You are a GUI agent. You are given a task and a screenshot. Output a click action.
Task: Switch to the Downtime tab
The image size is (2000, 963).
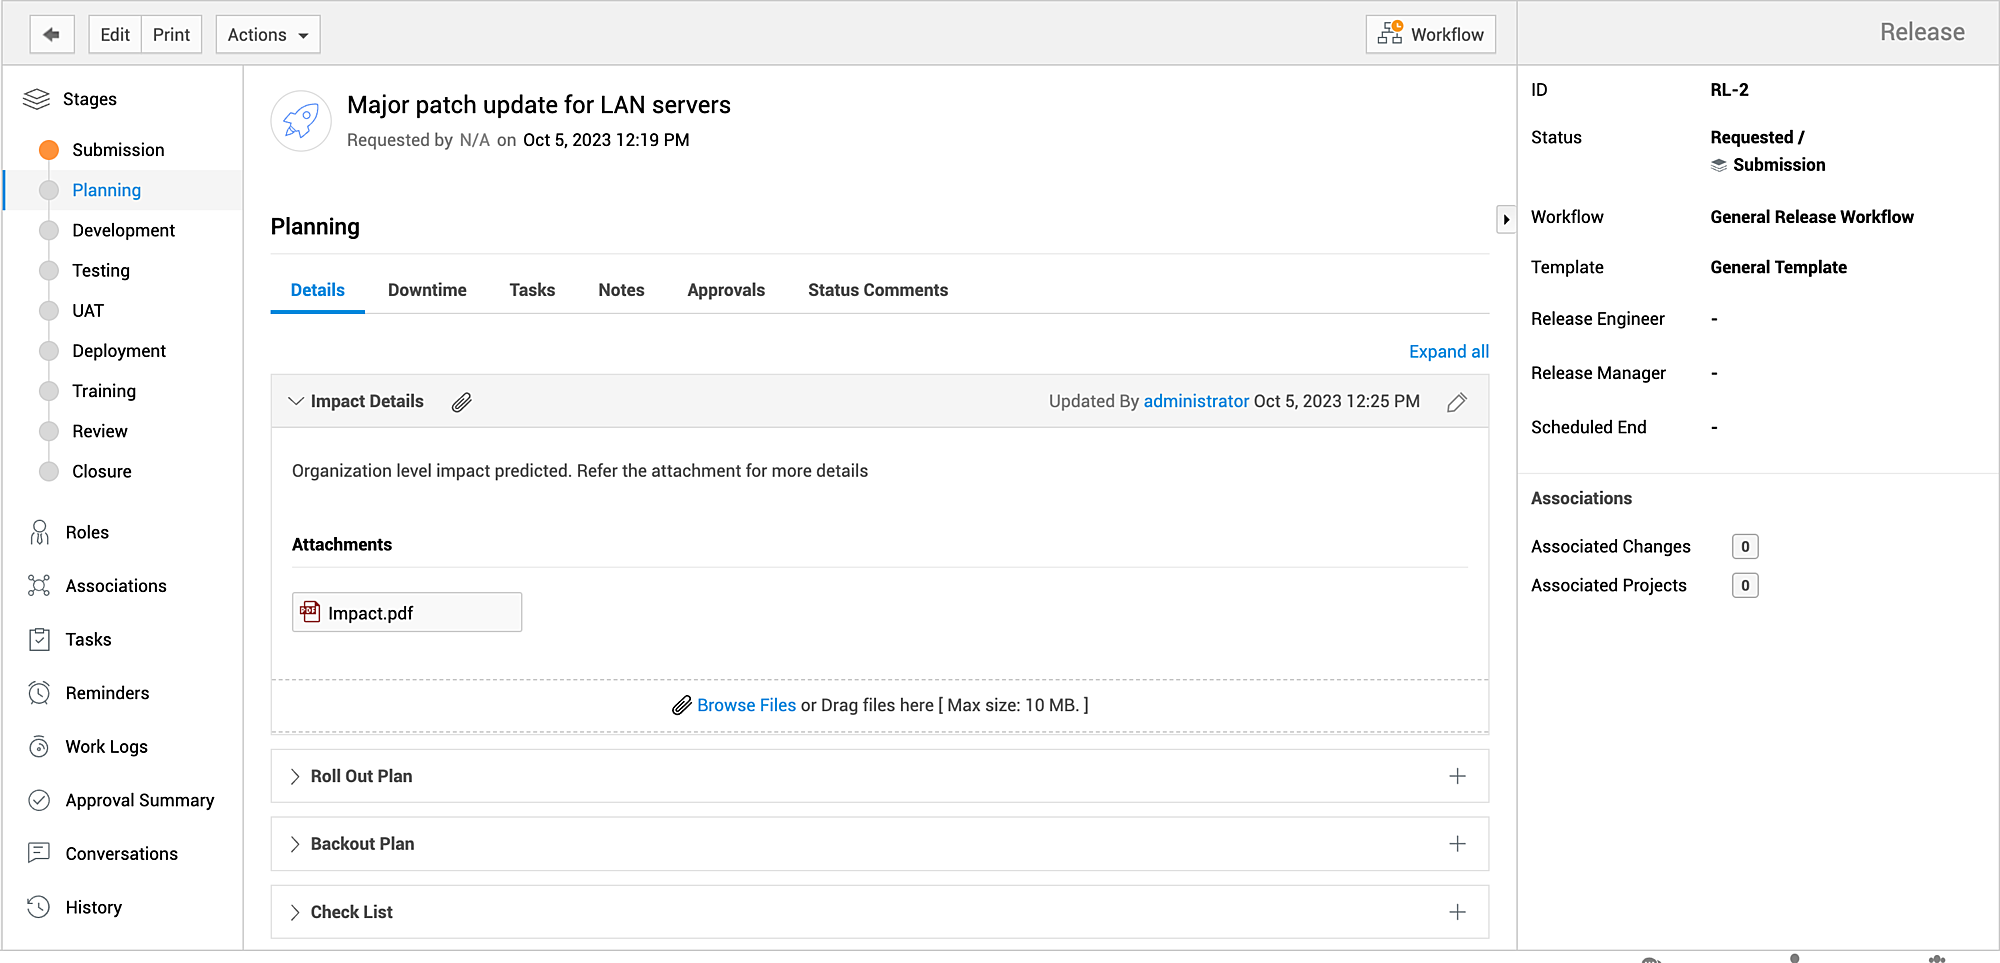[427, 290]
